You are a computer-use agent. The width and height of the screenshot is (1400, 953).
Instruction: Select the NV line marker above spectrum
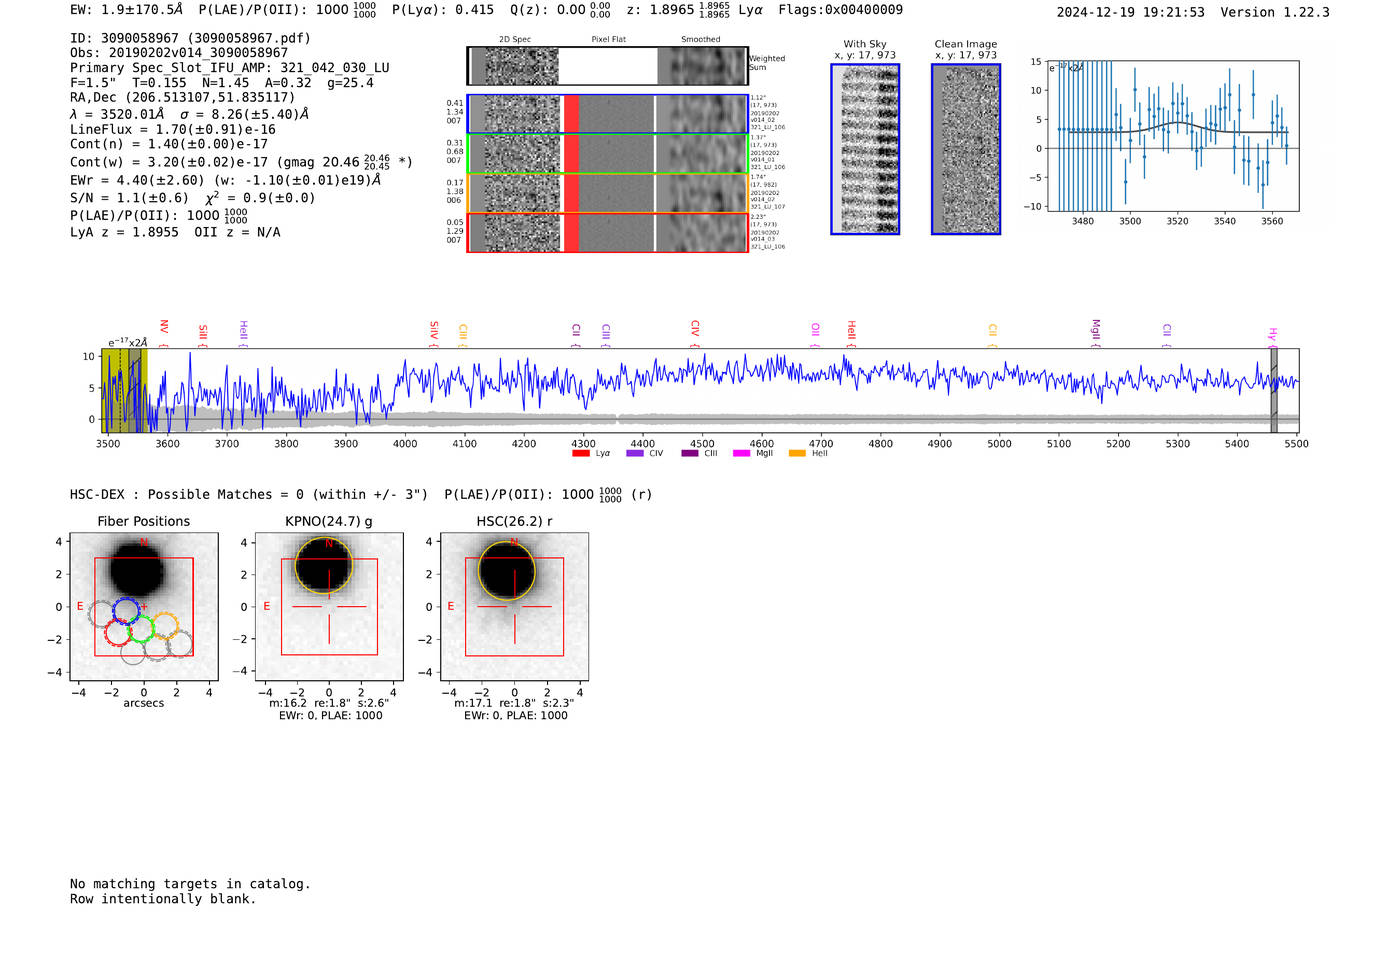point(164,333)
